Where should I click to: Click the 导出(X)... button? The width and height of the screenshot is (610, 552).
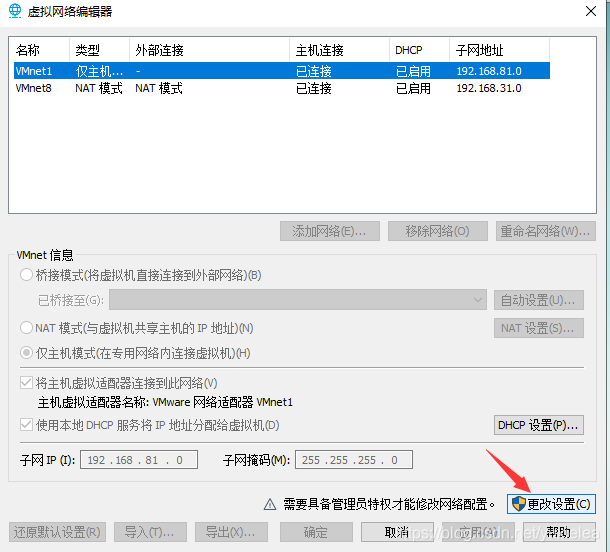pyautogui.click(x=231, y=532)
